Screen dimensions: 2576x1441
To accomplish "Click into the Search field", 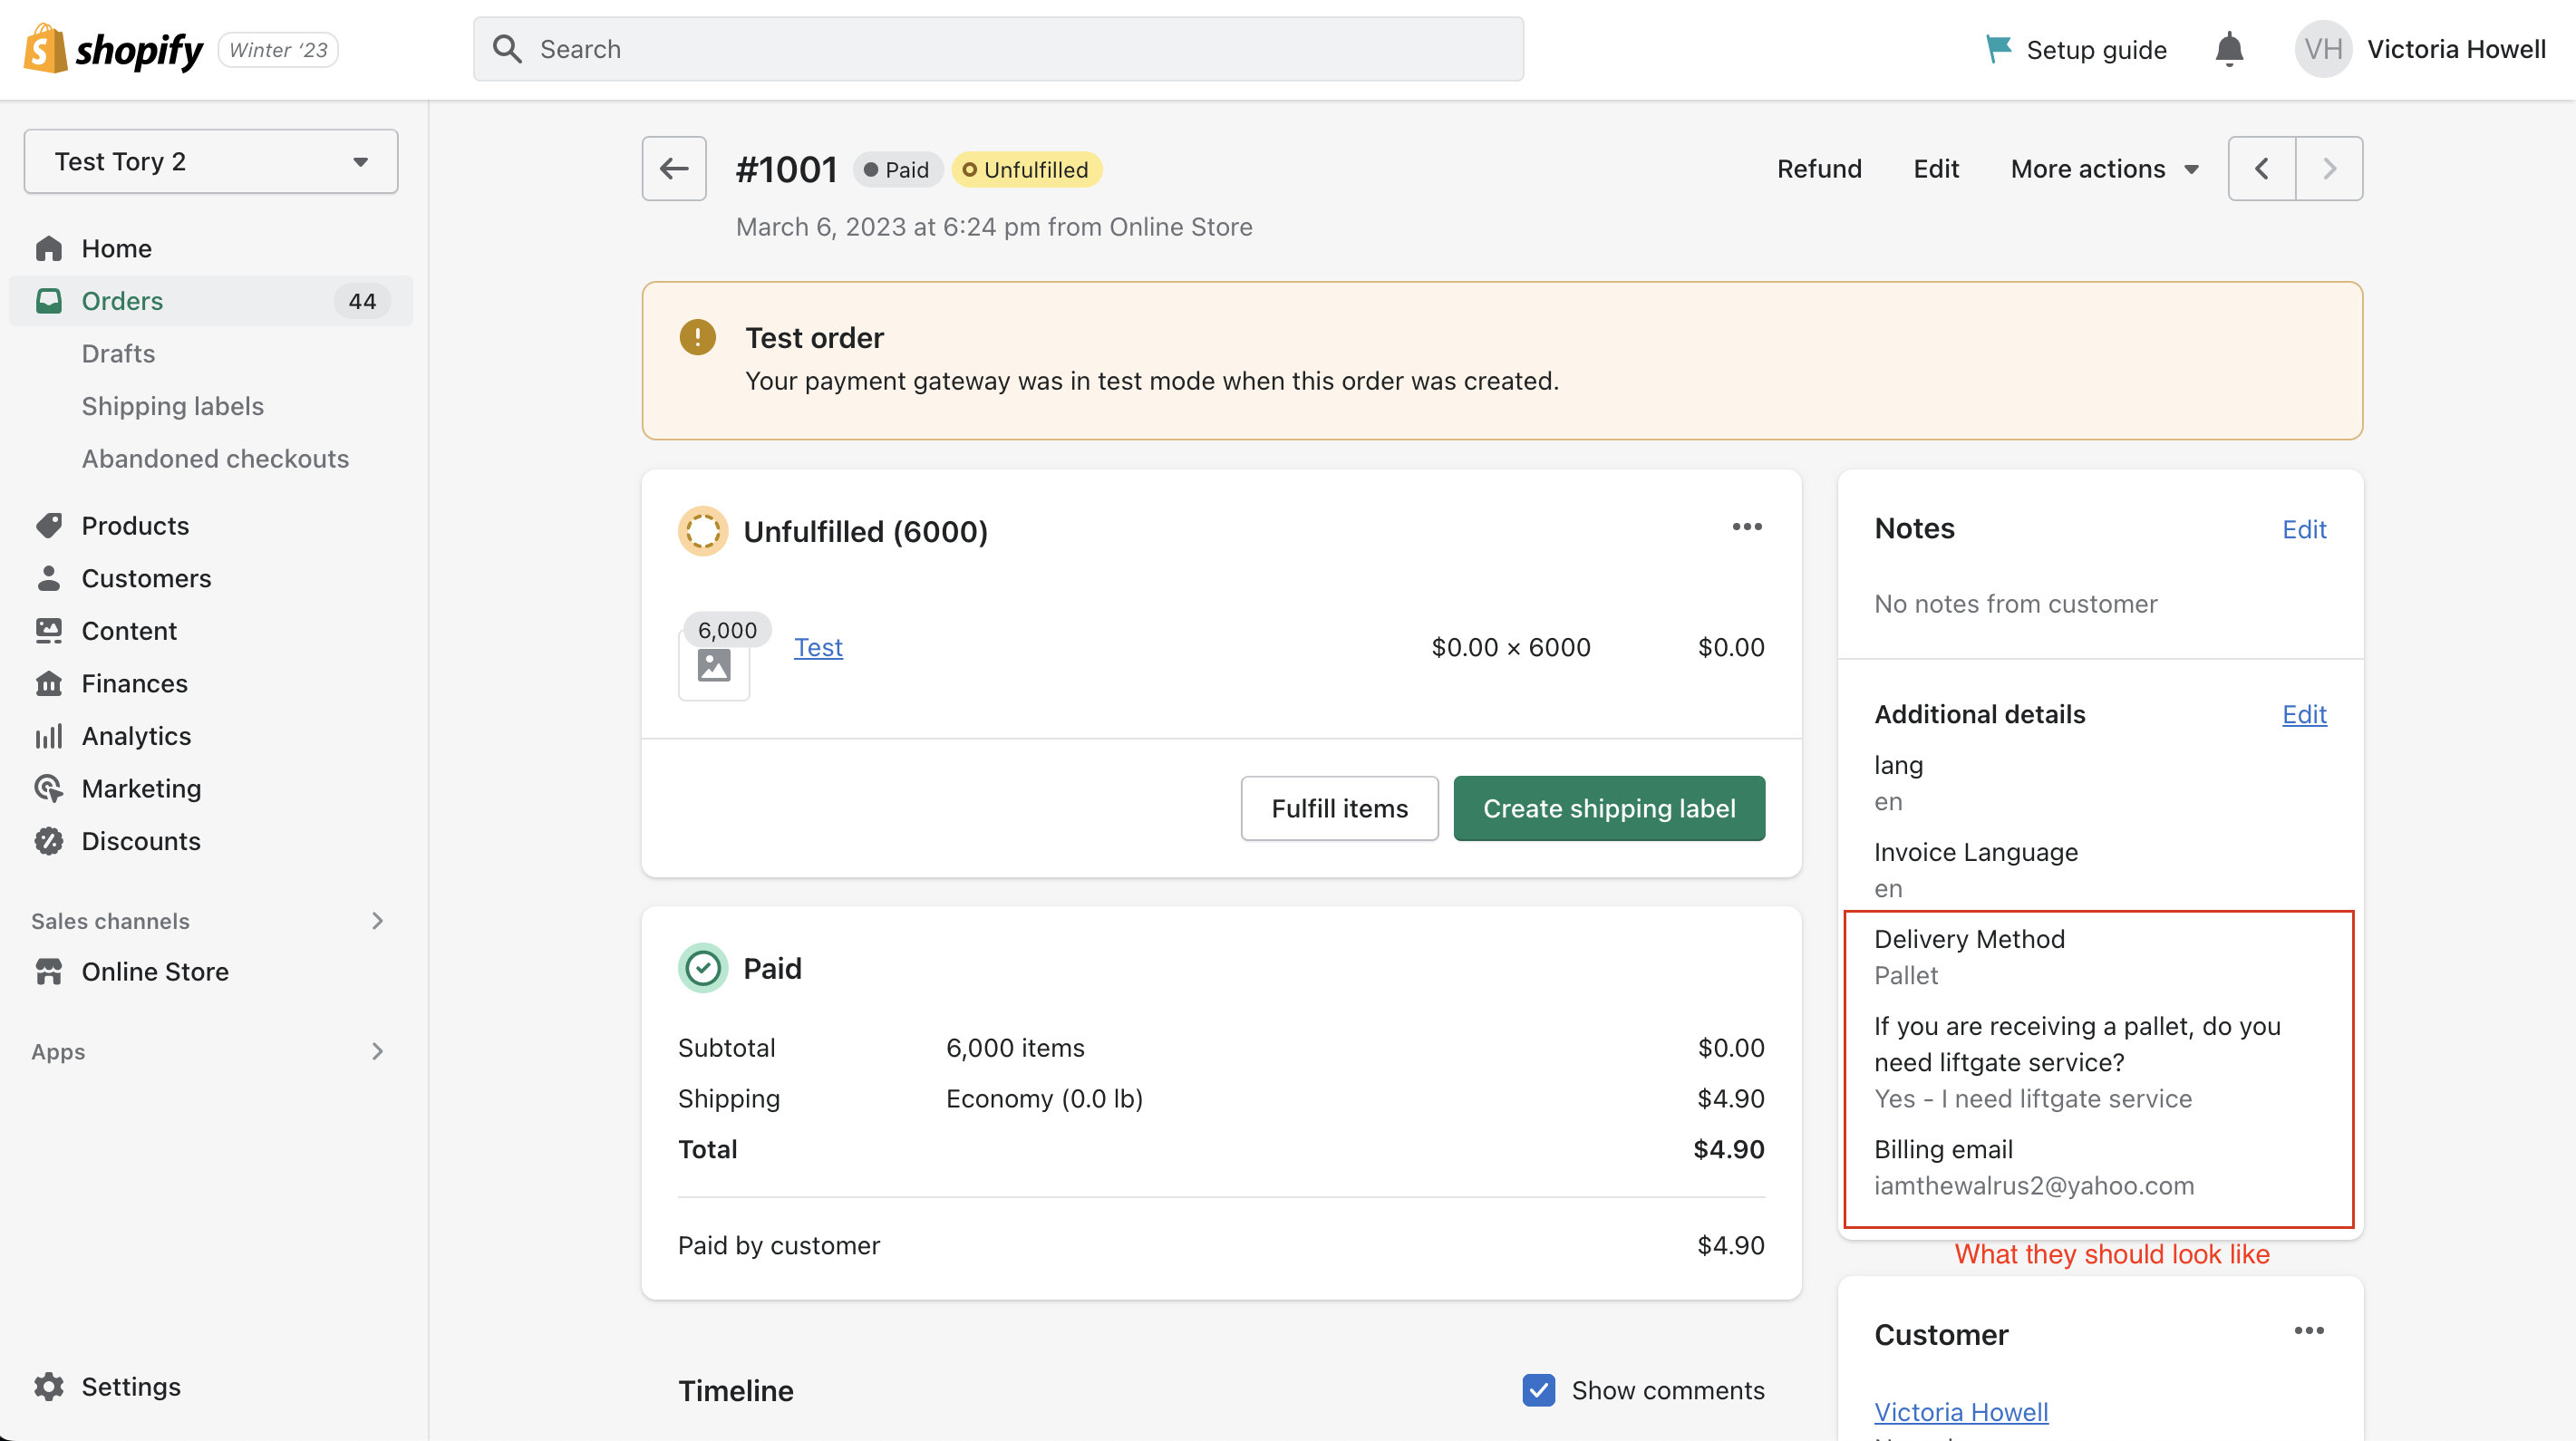I will (x=1000, y=49).
